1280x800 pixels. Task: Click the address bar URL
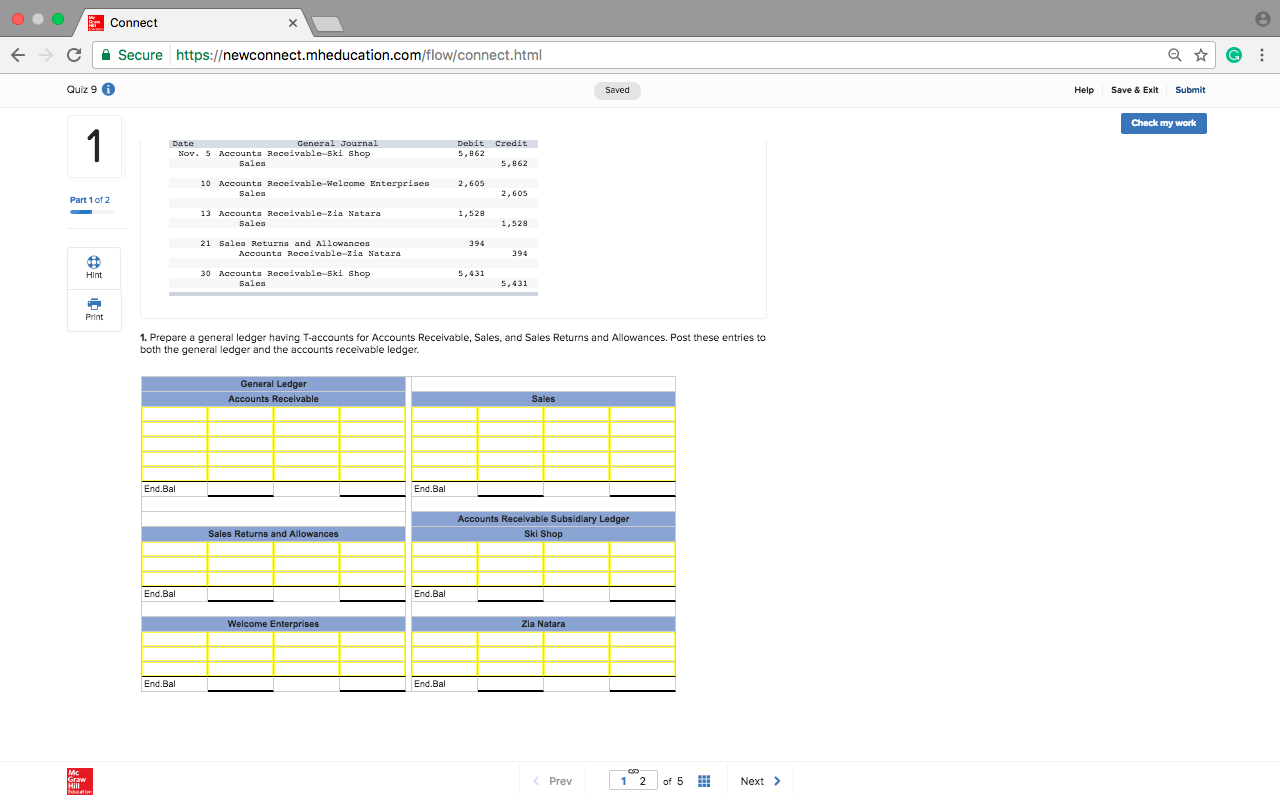pyautogui.click(x=359, y=55)
